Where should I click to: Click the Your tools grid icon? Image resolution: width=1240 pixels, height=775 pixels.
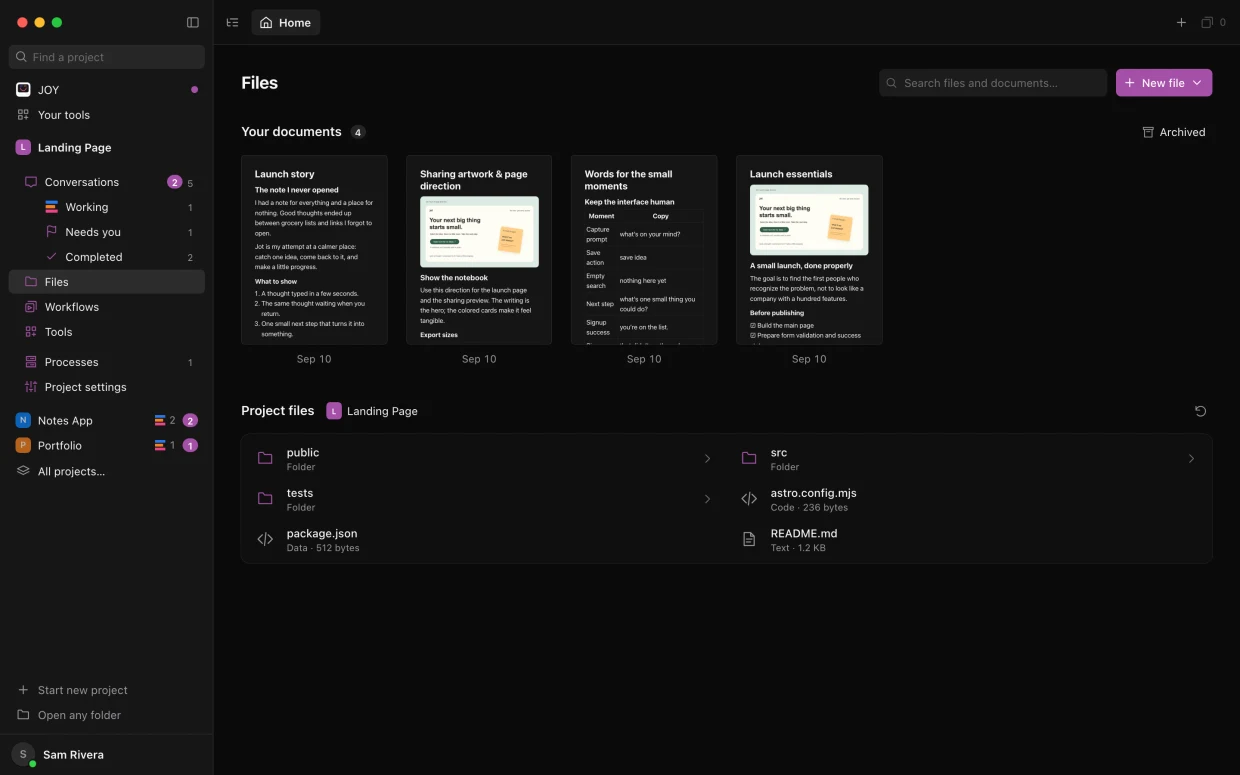(x=23, y=115)
